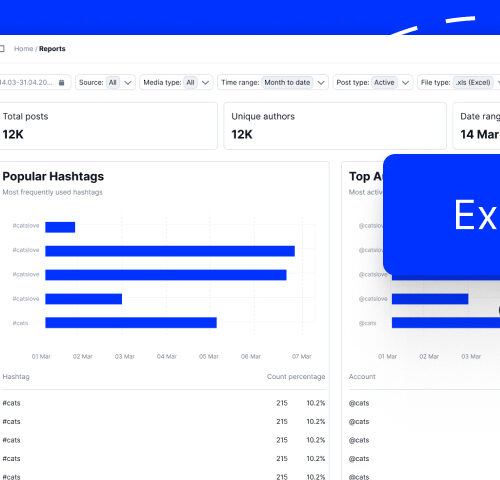Click the #cats axis label in hashtags chart
The image size is (500, 480).
pyautogui.click(x=20, y=323)
